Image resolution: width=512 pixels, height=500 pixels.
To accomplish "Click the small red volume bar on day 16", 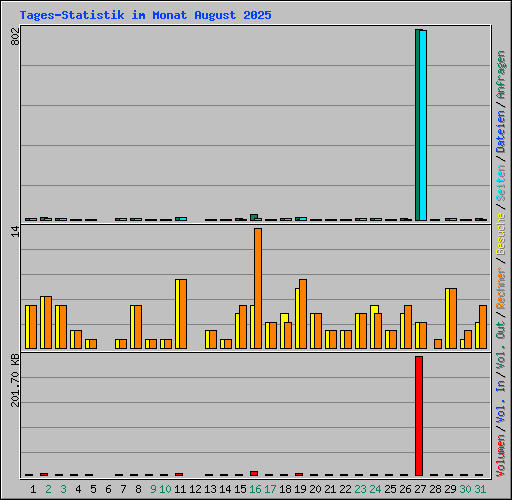I will [254, 473].
